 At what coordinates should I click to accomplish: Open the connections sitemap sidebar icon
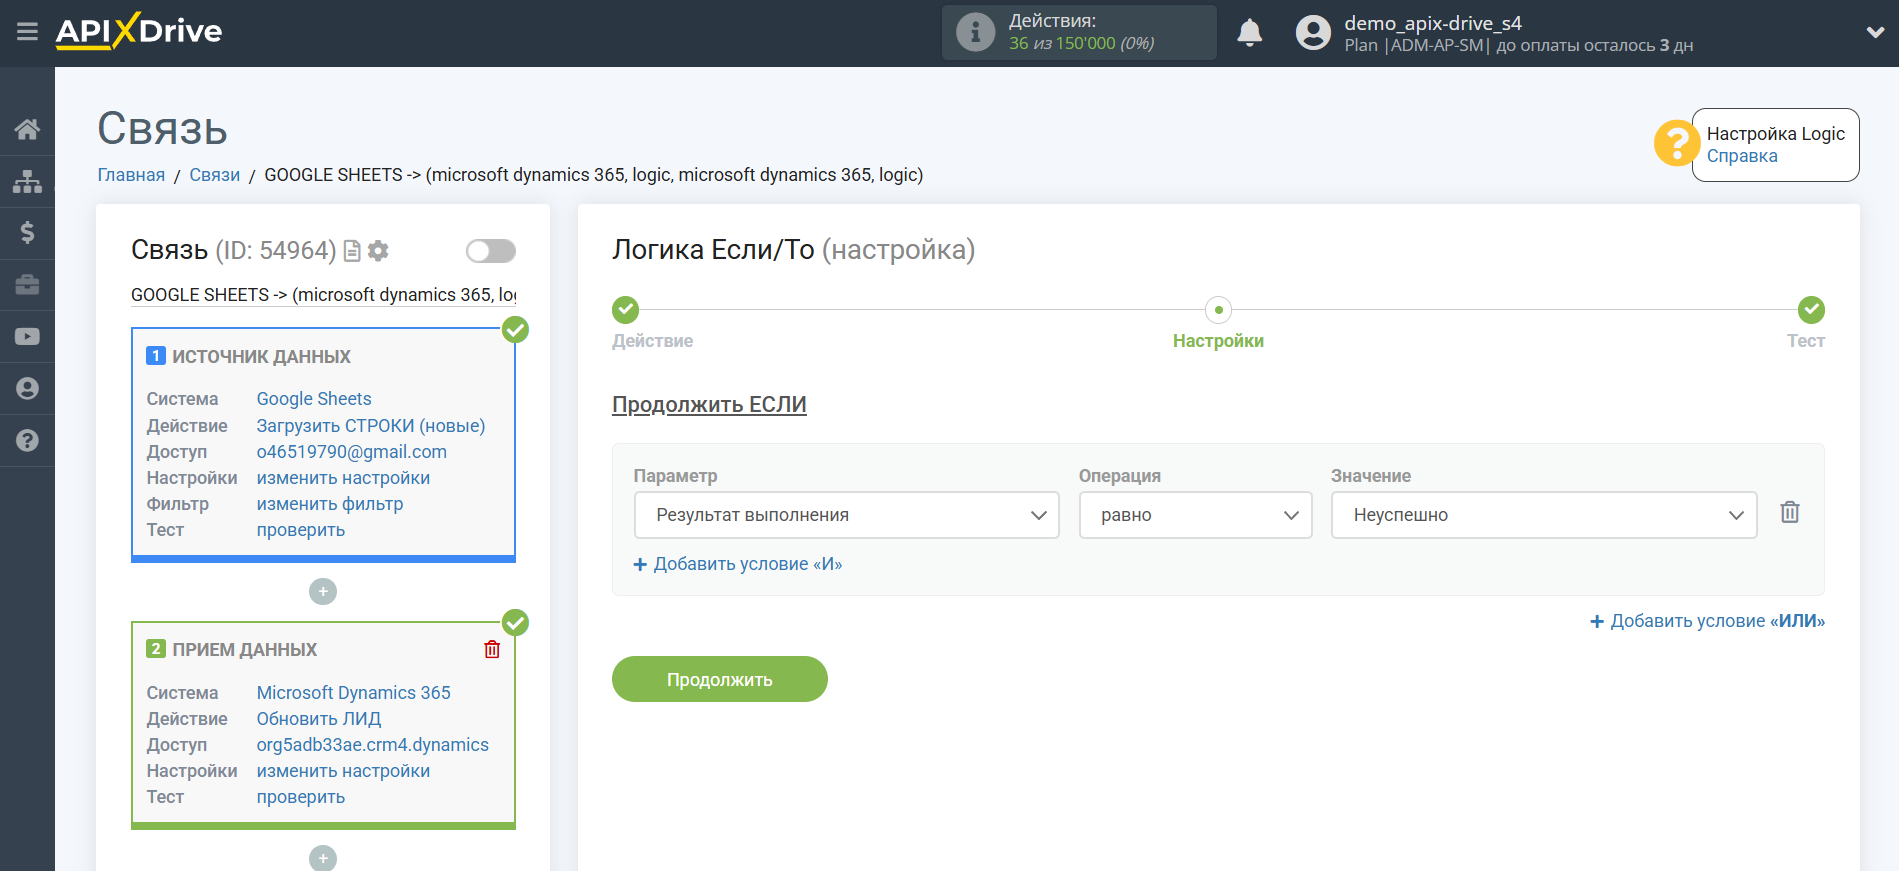[27, 181]
